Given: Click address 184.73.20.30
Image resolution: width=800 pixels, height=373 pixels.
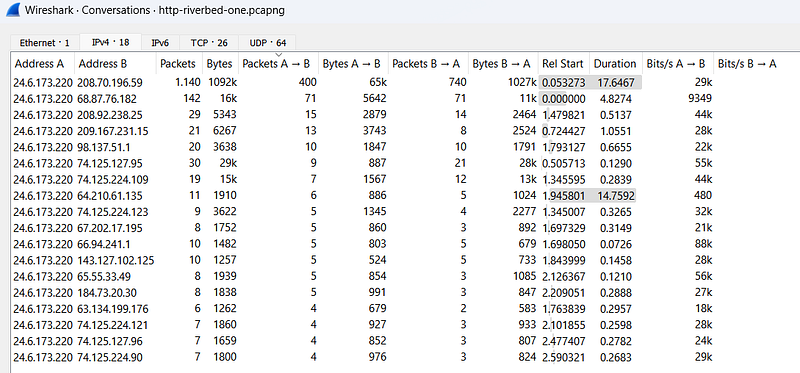Looking at the screenshot, I should 107,293.
